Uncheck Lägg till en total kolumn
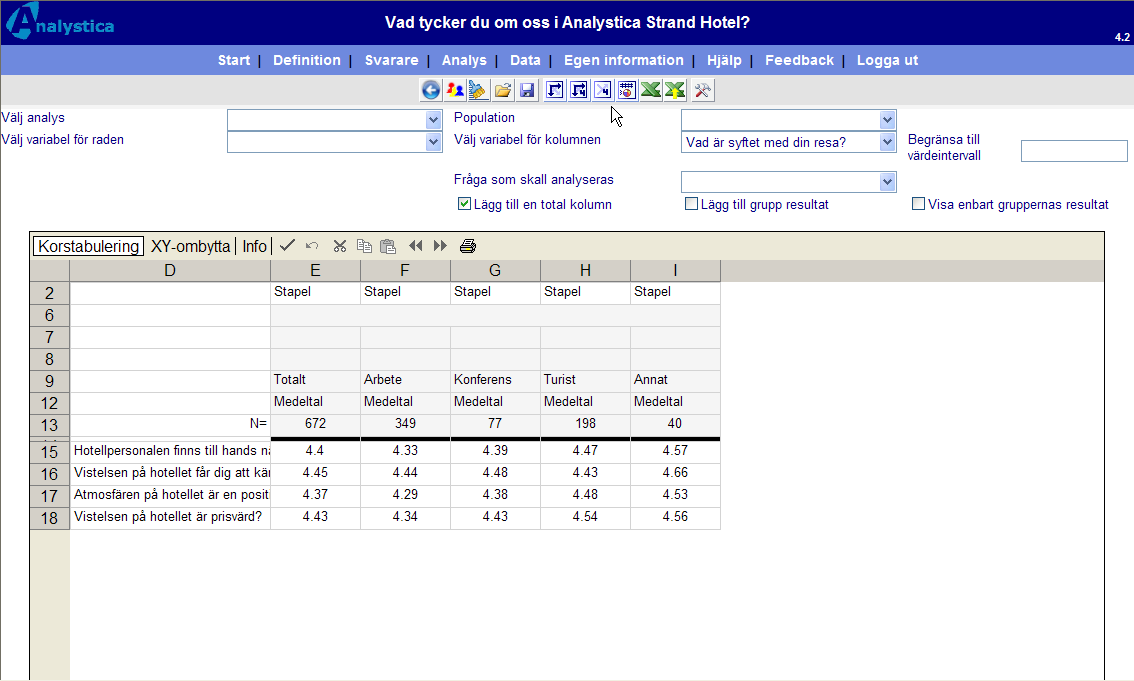1134x681 pixels. pyautogui.click(x=464, y=204)
